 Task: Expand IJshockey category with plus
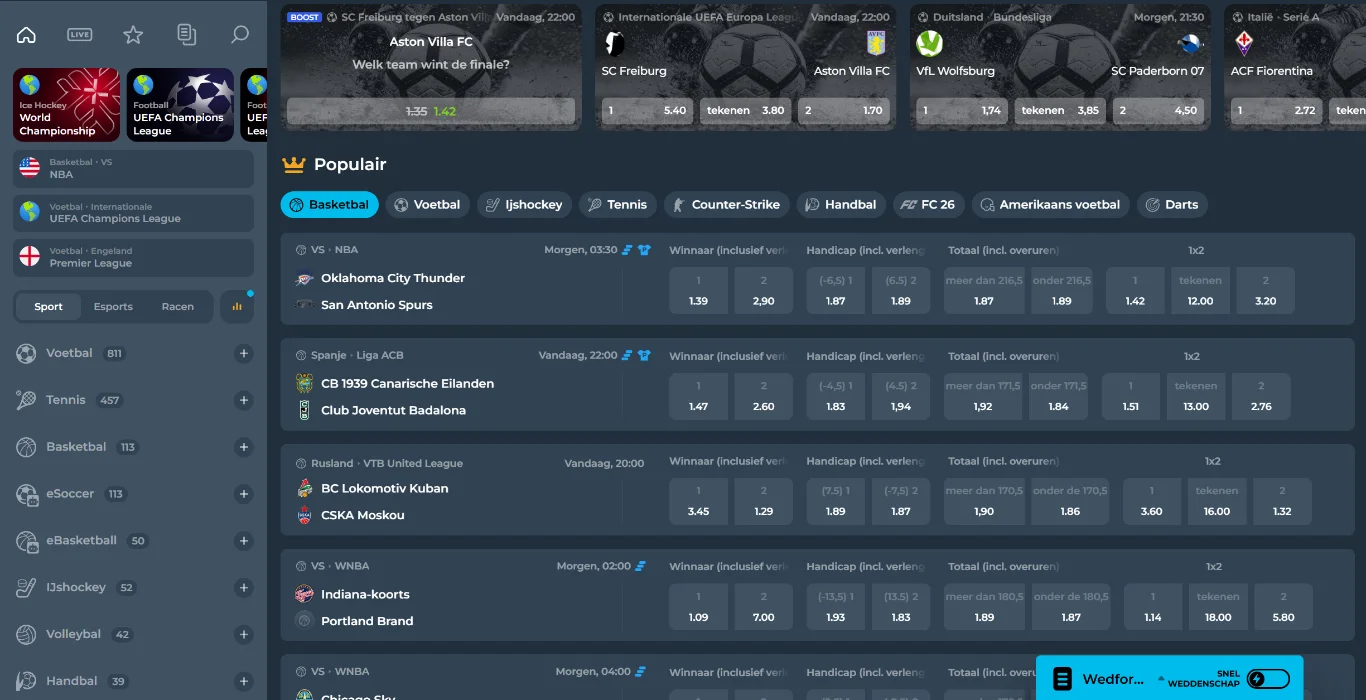243,588
